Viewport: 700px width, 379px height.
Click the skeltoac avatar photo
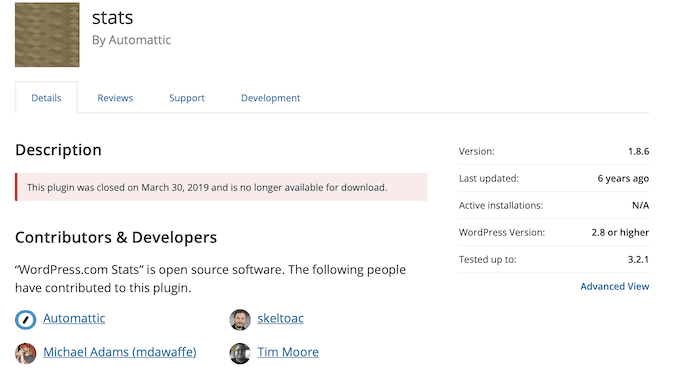pos(240,320)
